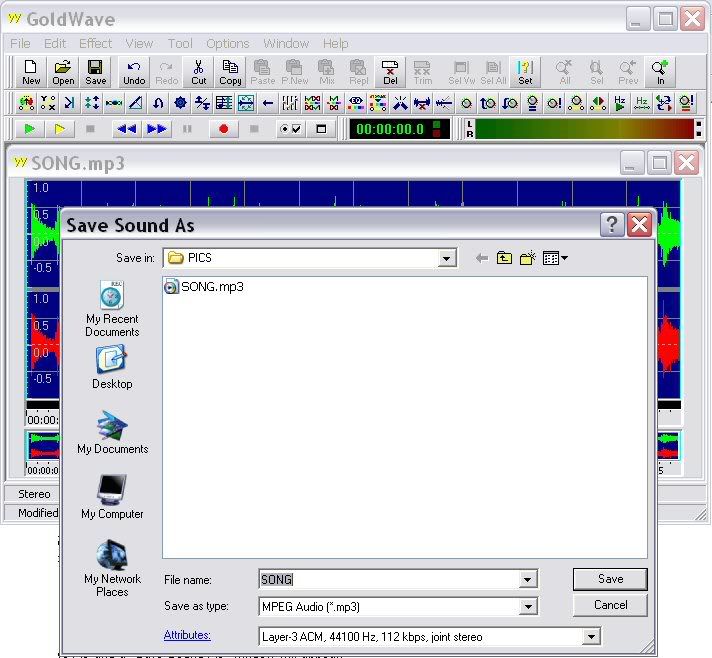712x658 pixels.
Task: Open the Tool menu
Action: tap(180, 44)
